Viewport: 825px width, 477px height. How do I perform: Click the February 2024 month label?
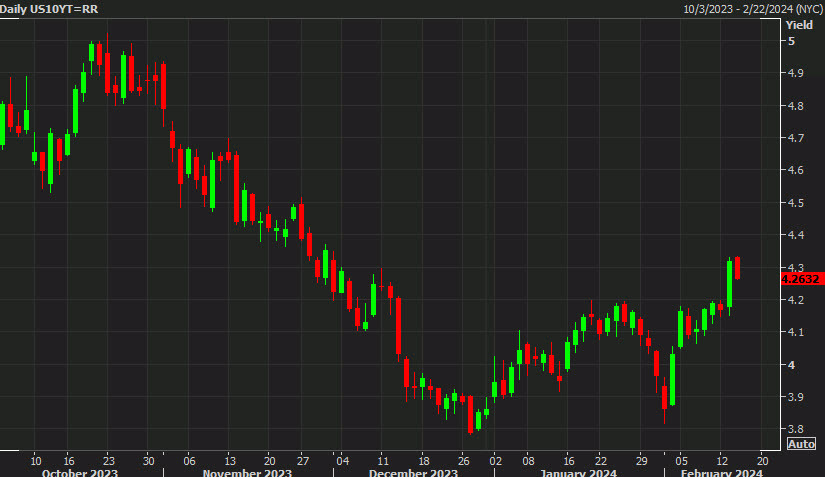(722, 472)
